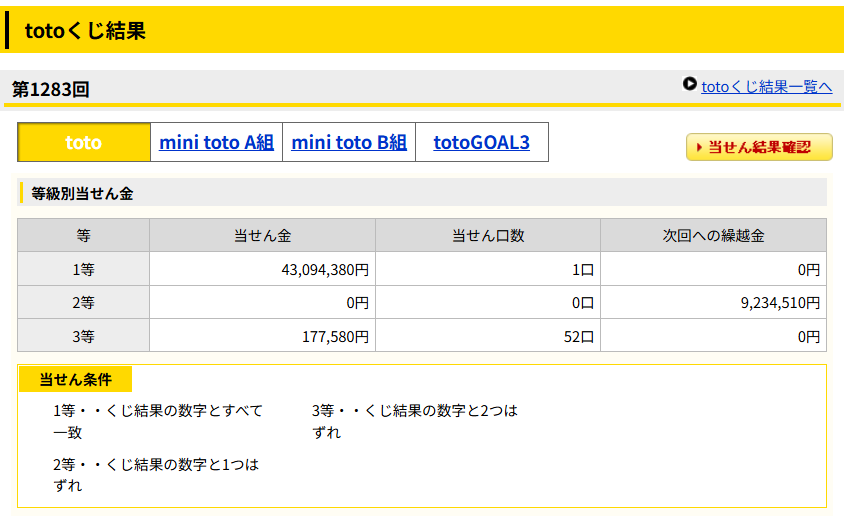Image resolution: width=851 pixels, height=516 pixels.
Task: Click 3等 condition text 2つはずれ
Action: [415, 421]
